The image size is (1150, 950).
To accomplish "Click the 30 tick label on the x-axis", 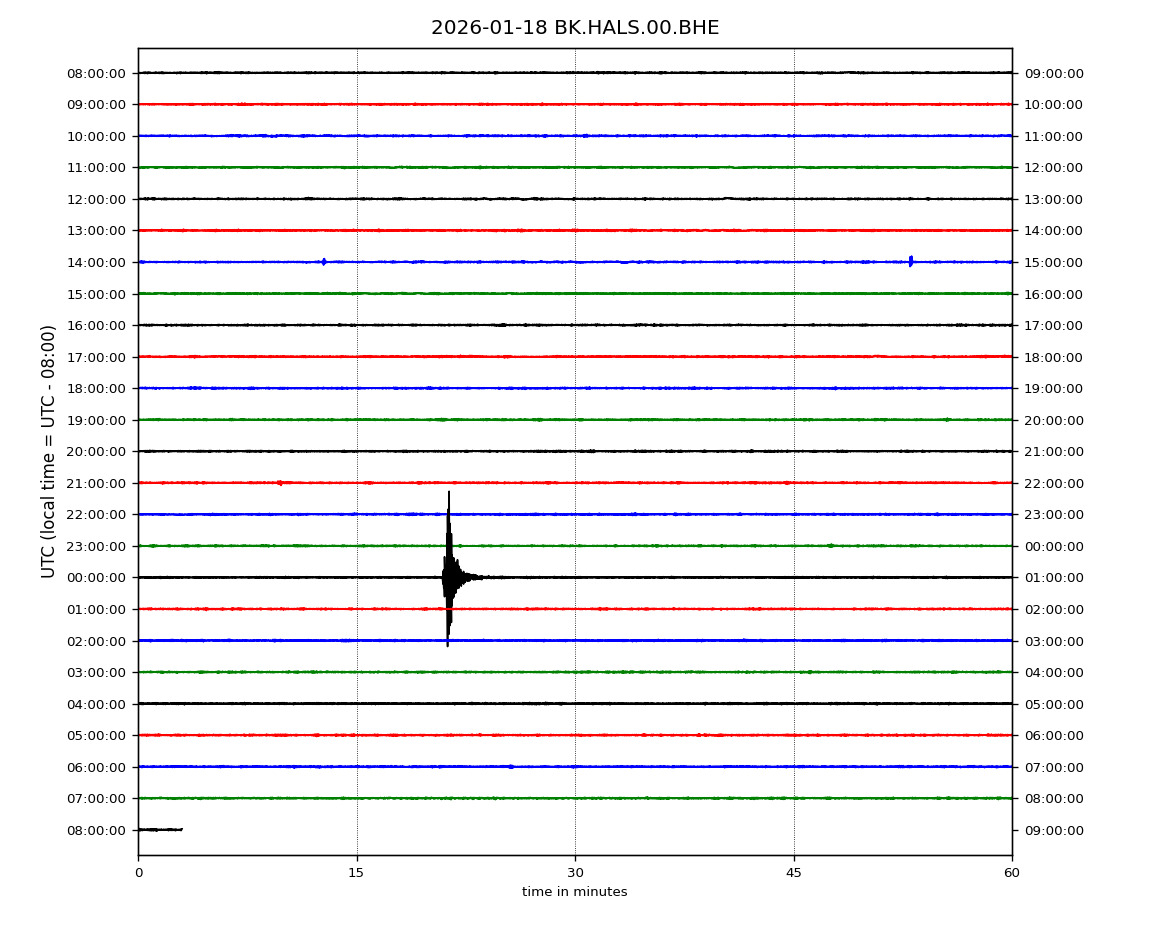I will point(575,873).
